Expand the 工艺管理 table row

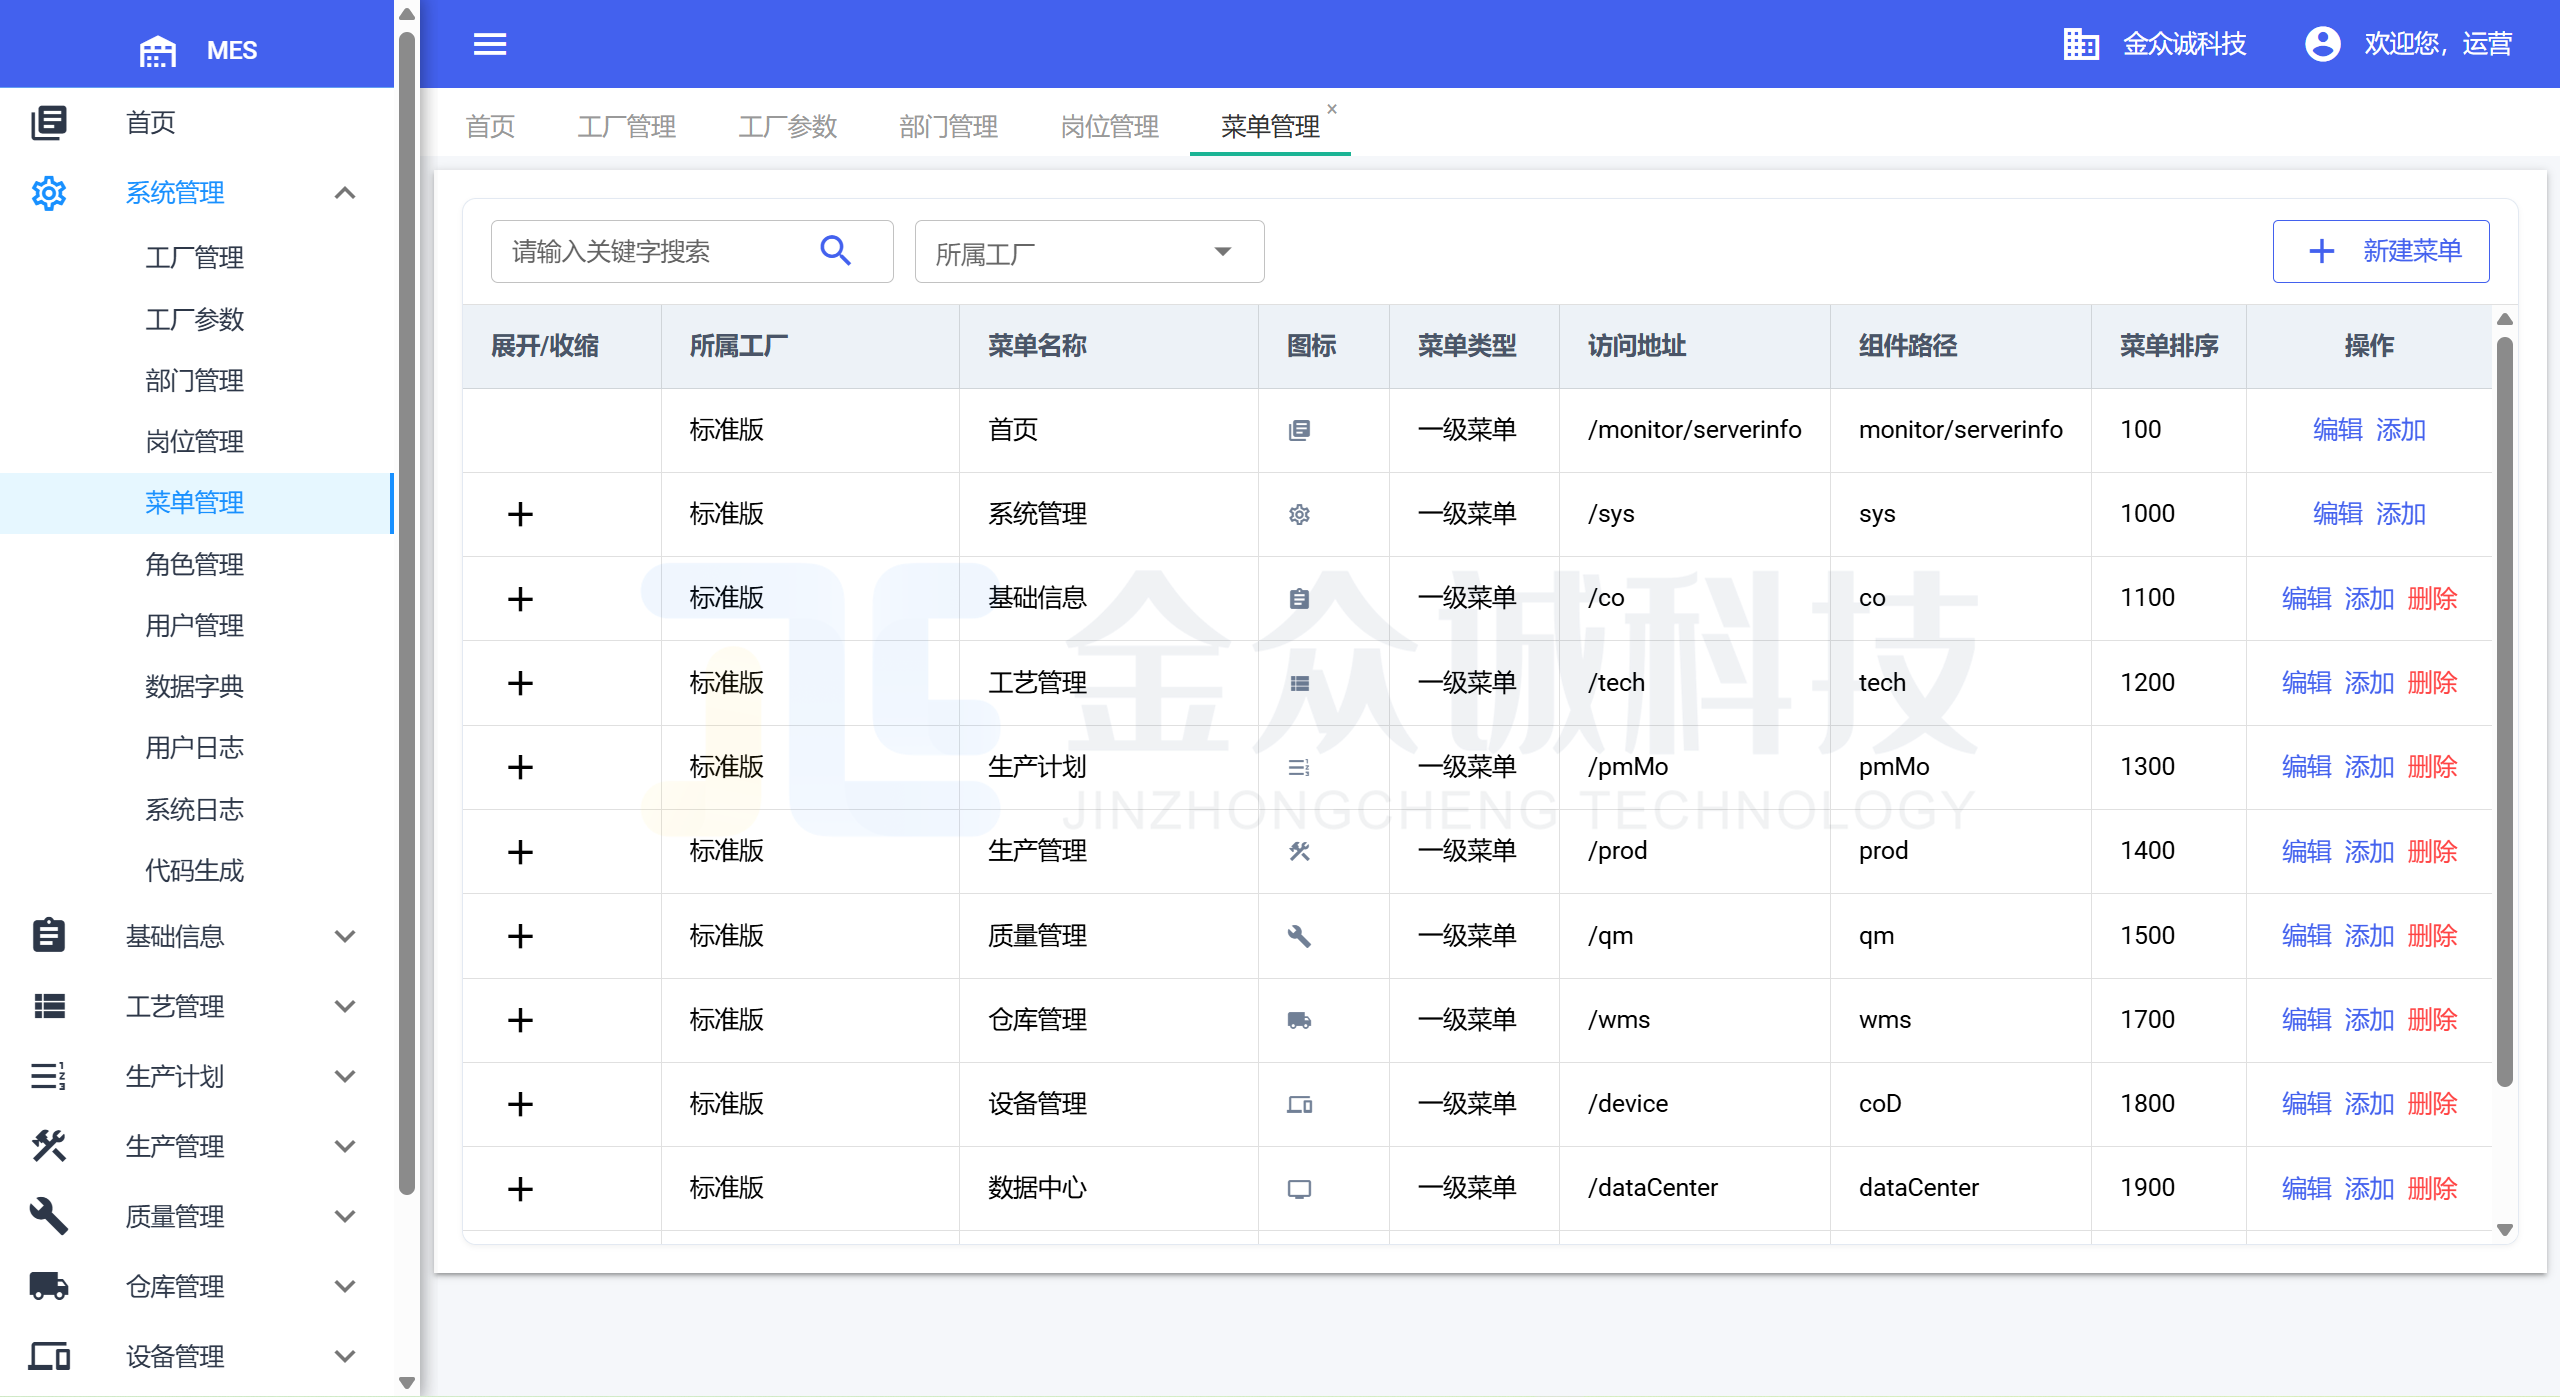point(520,683)
